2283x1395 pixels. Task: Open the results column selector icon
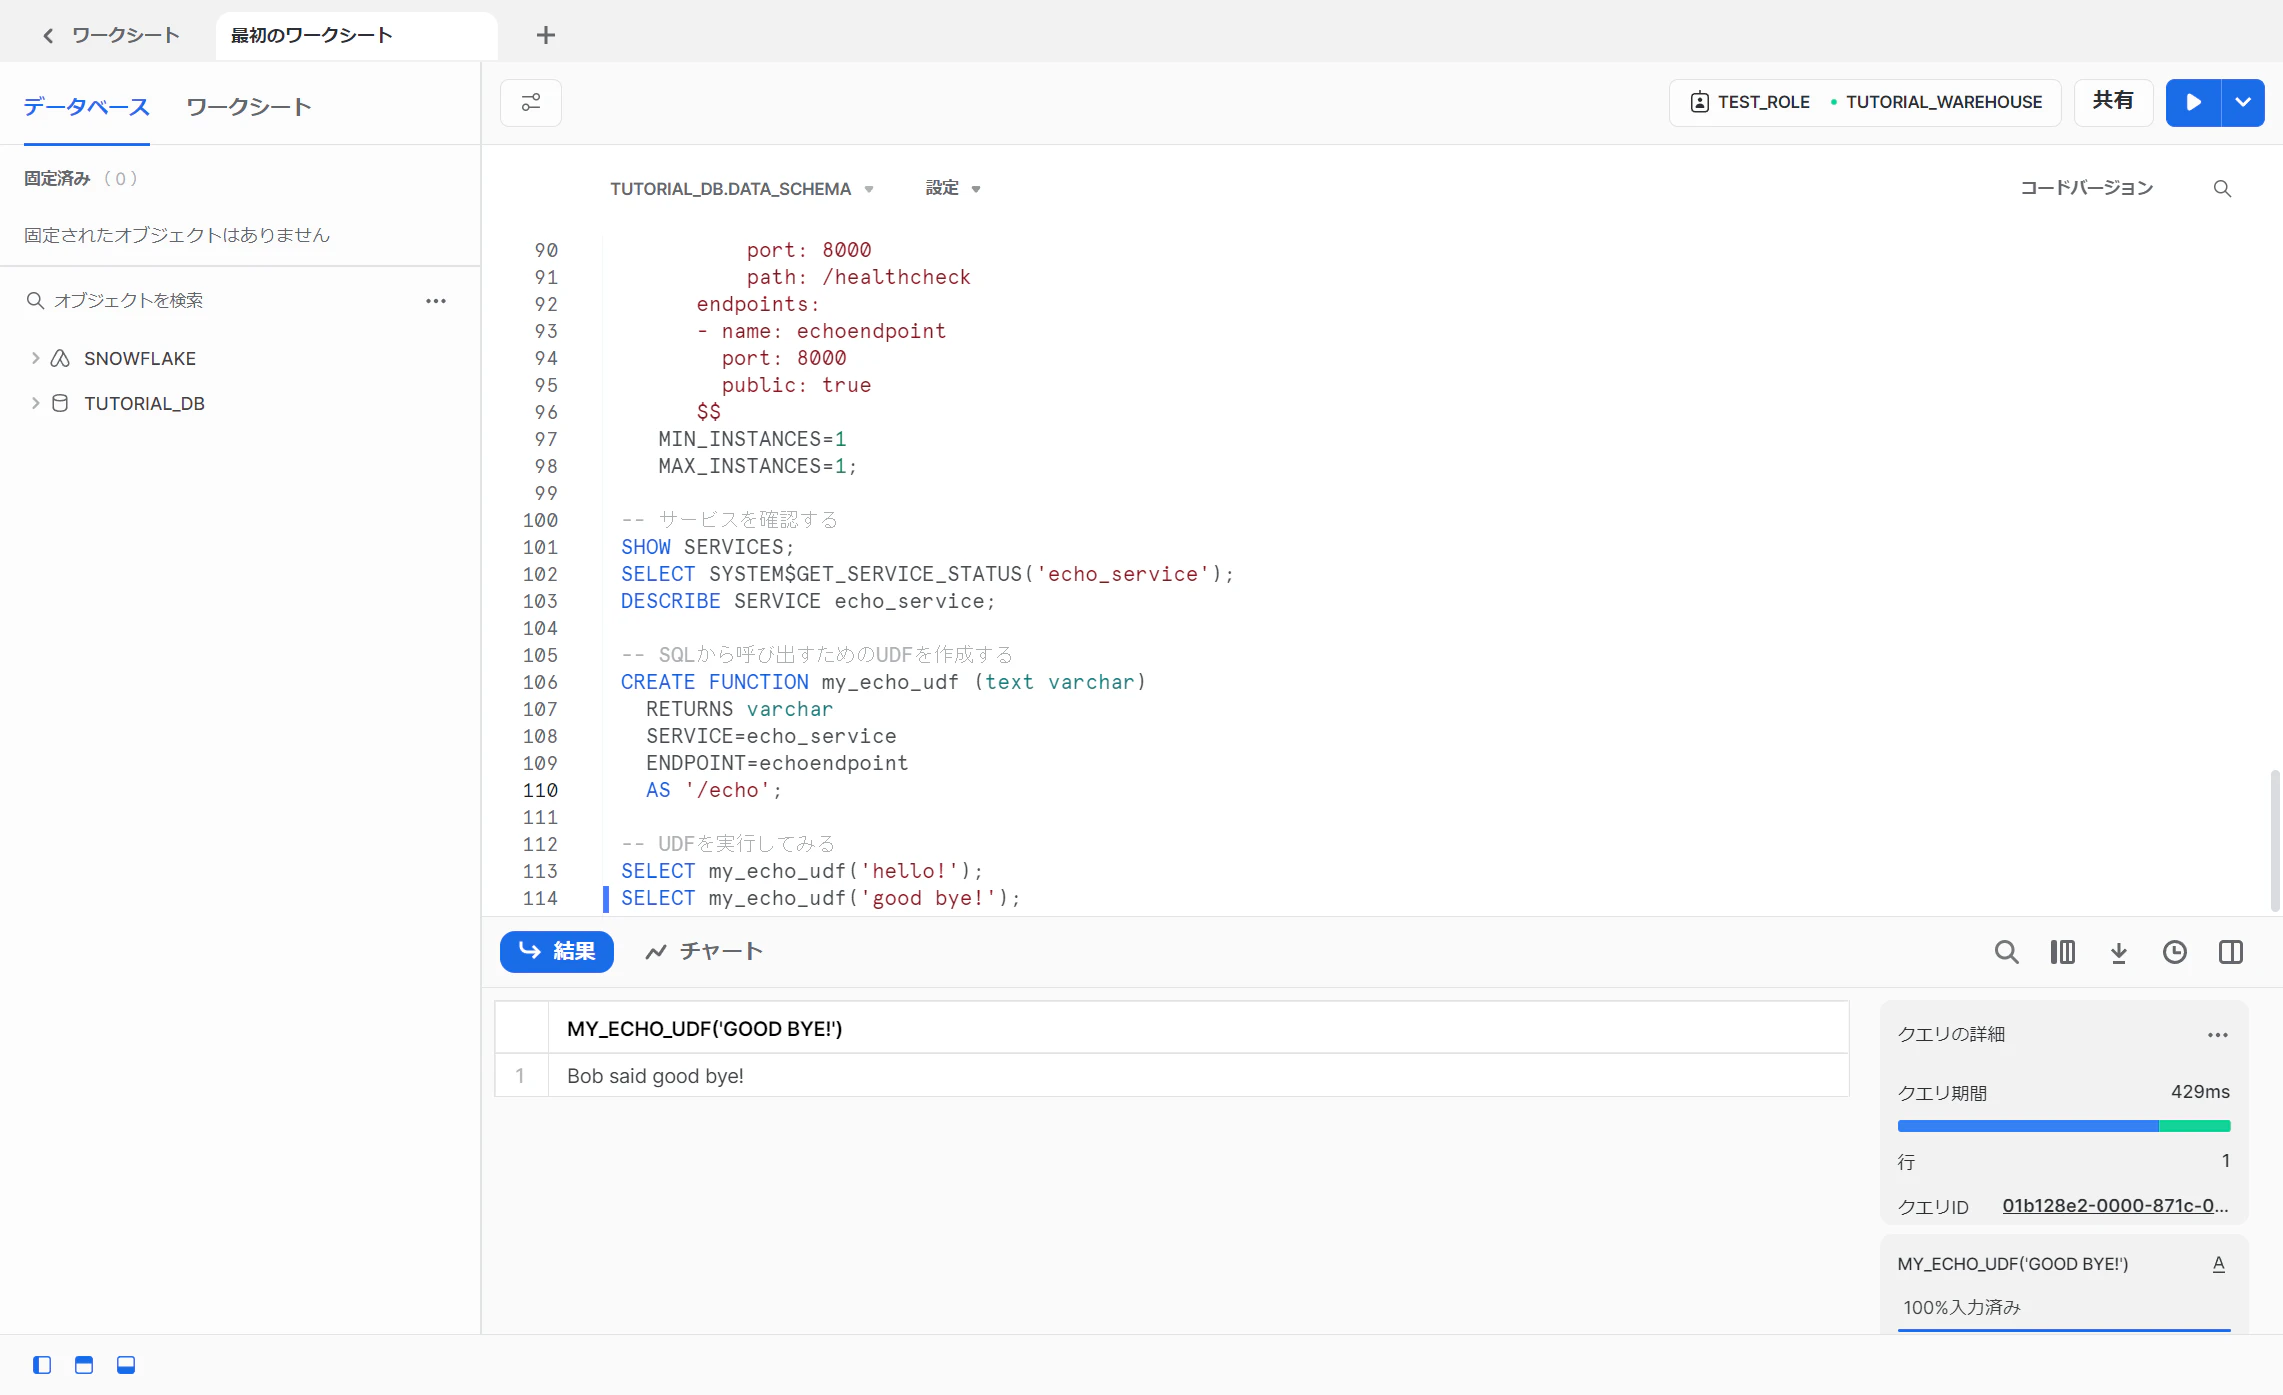2062,952
